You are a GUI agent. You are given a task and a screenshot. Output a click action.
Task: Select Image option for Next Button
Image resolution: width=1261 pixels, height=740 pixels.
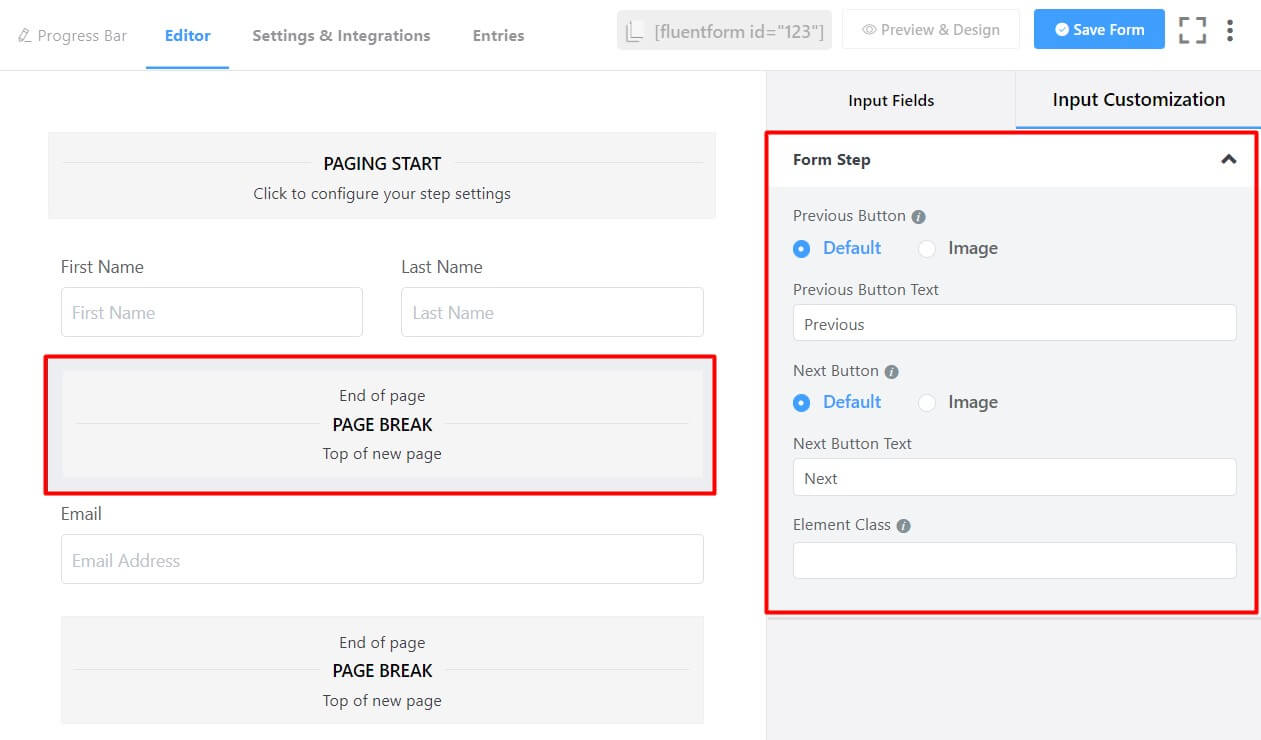click(927, 402)
